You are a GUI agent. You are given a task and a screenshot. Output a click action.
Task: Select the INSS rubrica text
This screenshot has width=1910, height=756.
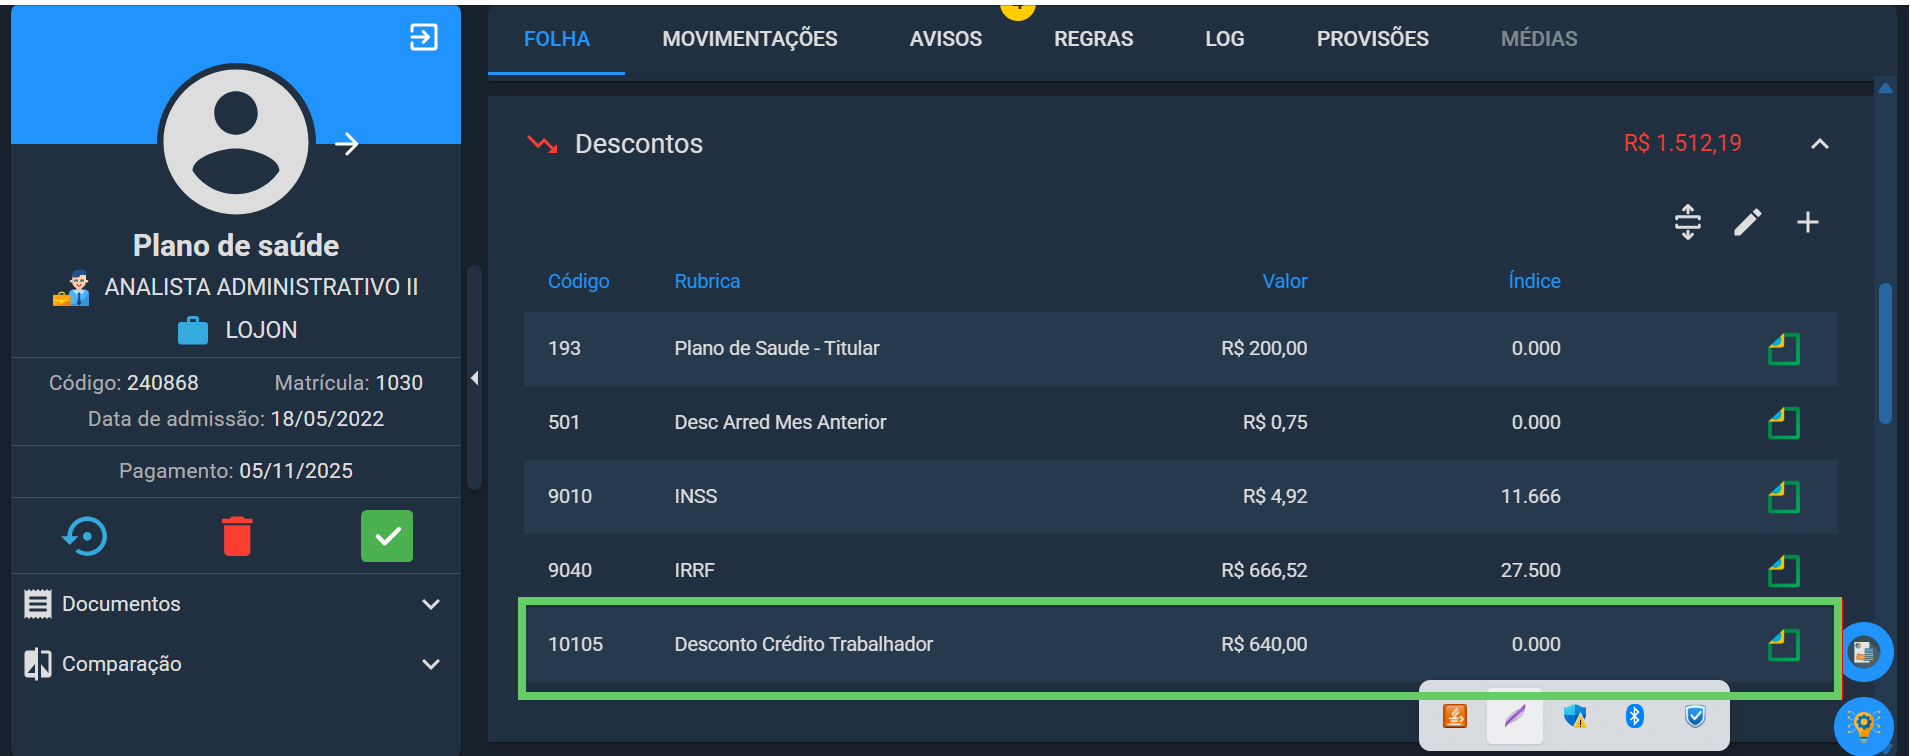click(696, 496)
